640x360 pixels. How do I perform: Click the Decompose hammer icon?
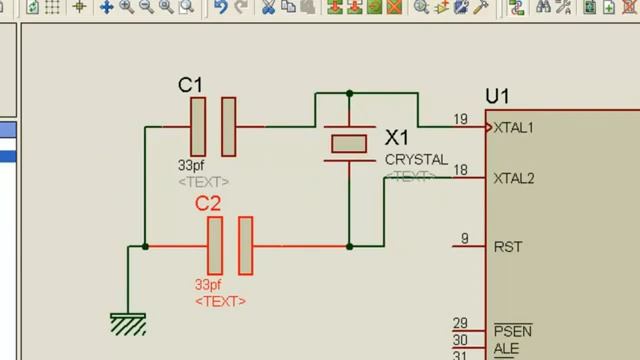pos(481,7)
